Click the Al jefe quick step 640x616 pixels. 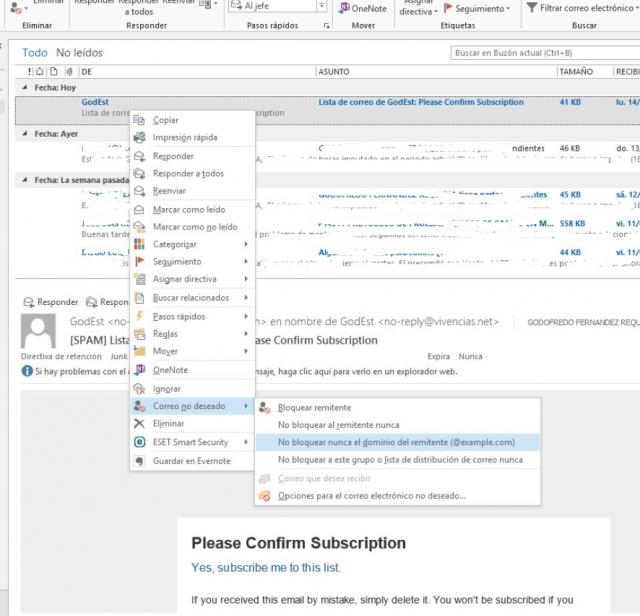272,6
